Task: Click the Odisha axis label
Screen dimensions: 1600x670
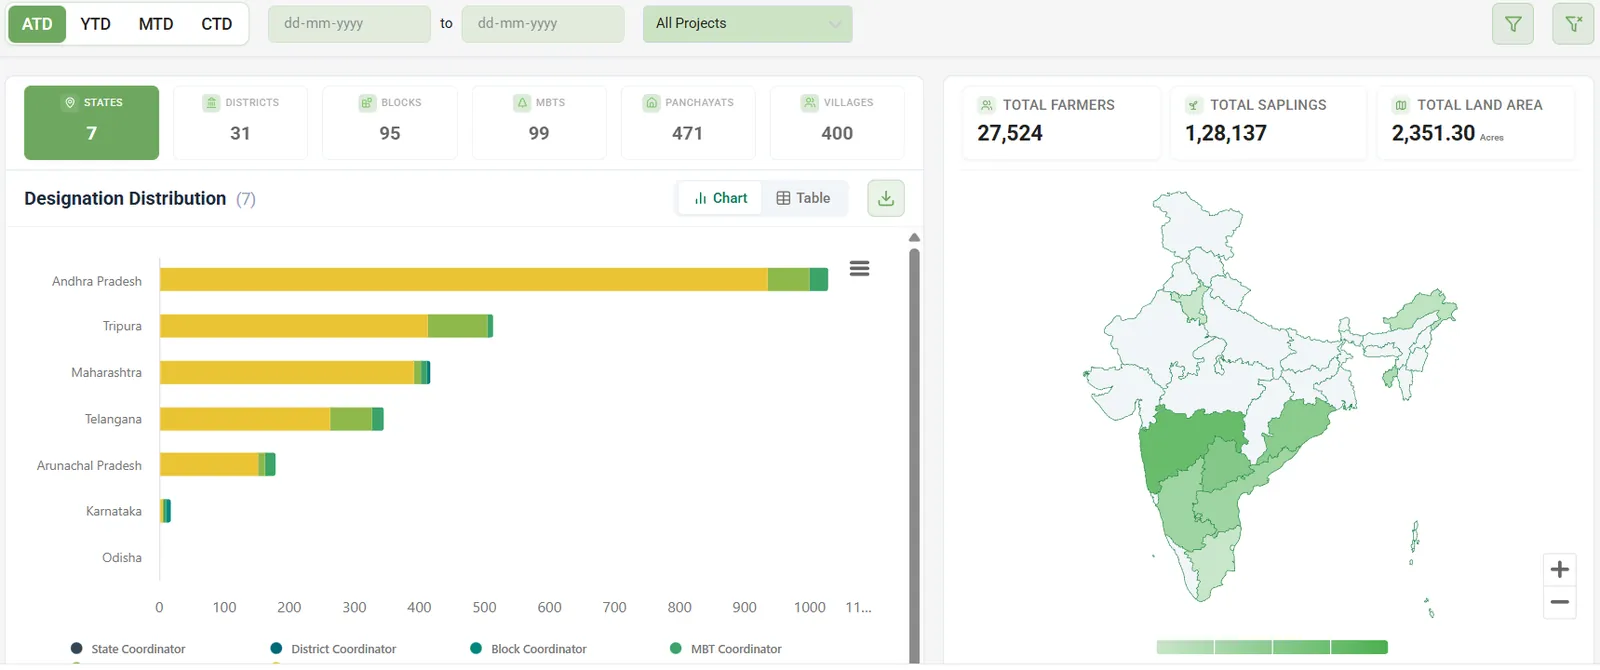Action: [122, 558]
